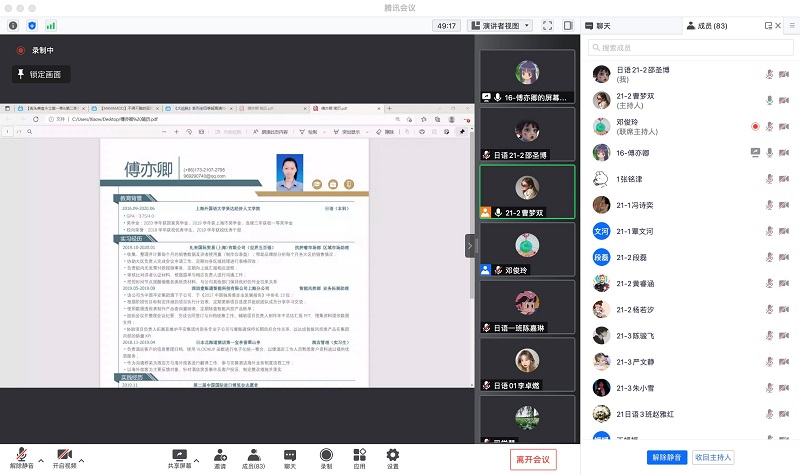The image size is (800, 475).
Task: Toggle the side panel layout icon
Action: click(570, 25)
